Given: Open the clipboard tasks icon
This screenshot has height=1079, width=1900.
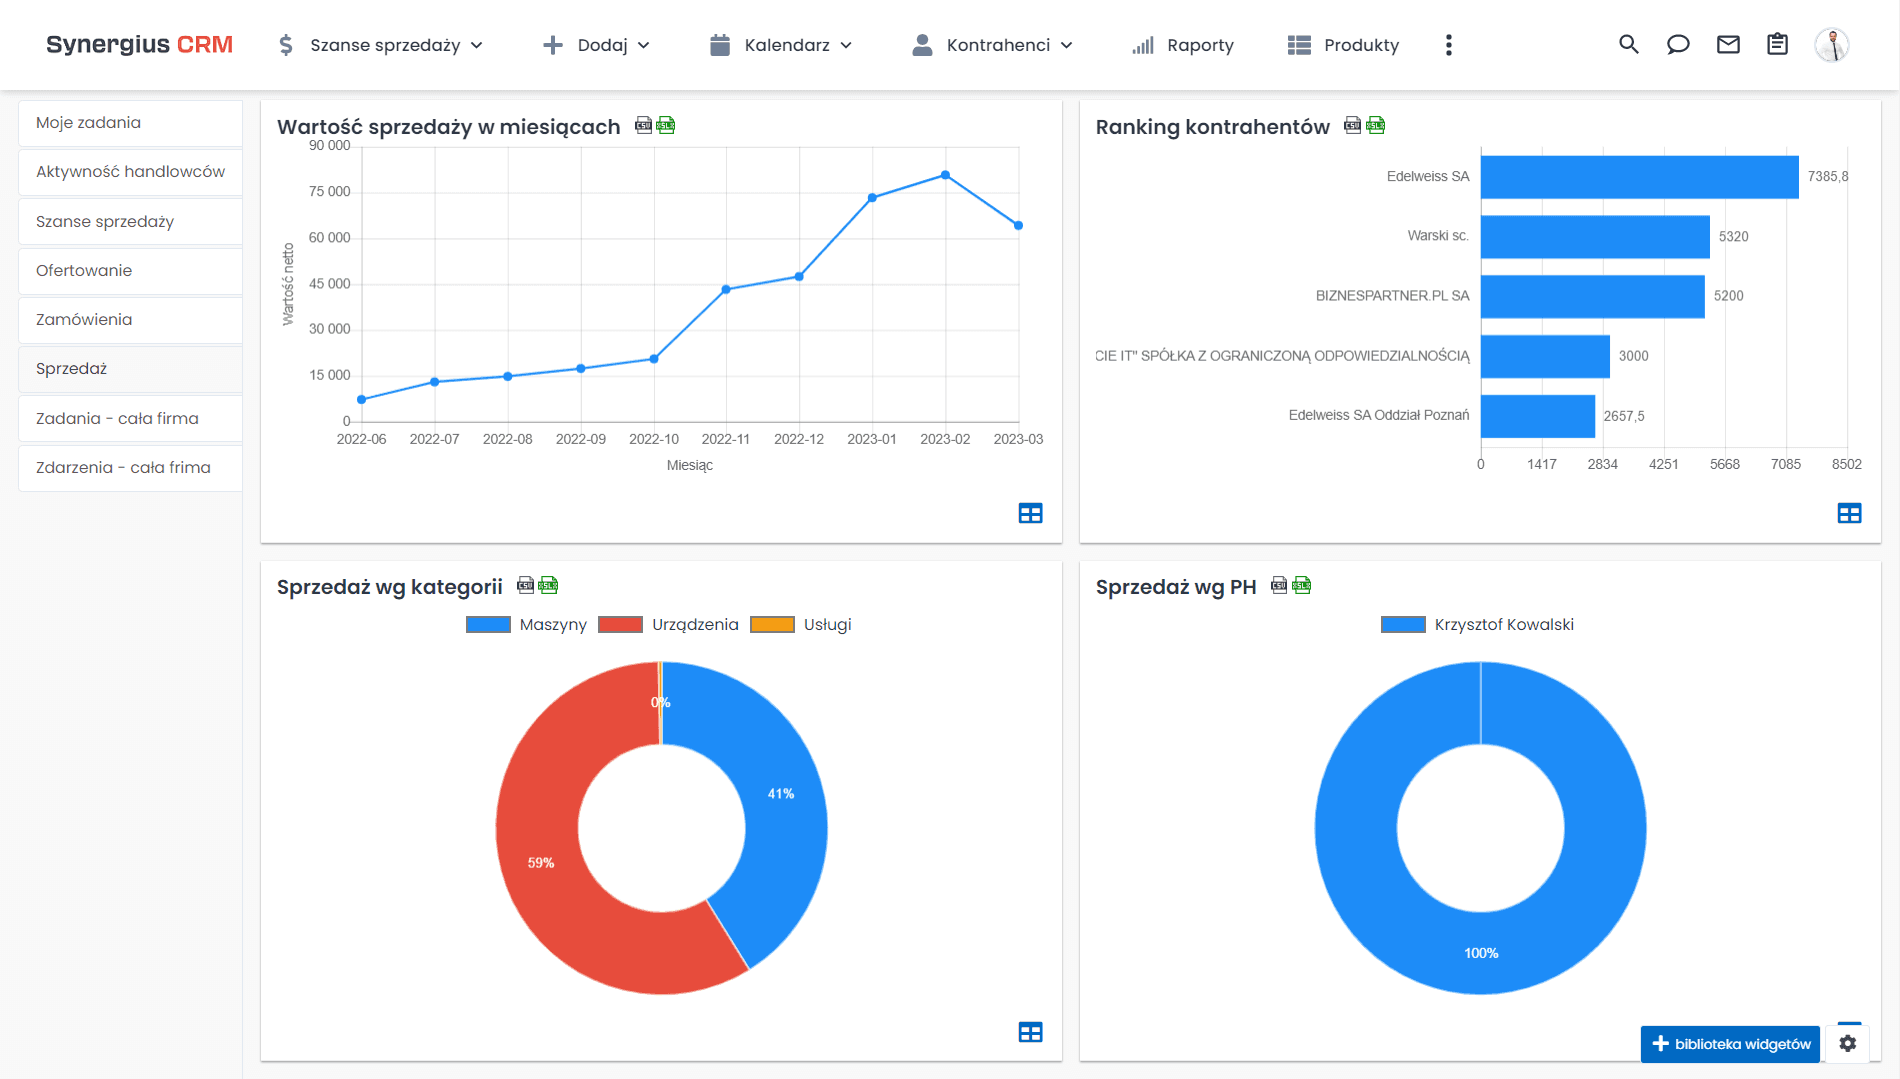Looking at the screenshot, I should pyautogui.click(x=1777, y=44).
